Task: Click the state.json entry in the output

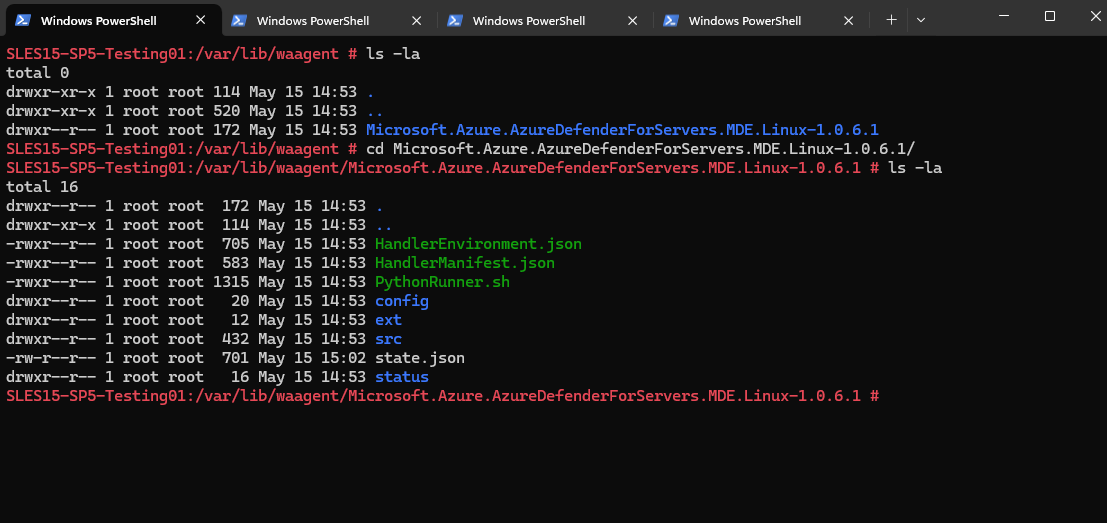Action: pos(420,358)
